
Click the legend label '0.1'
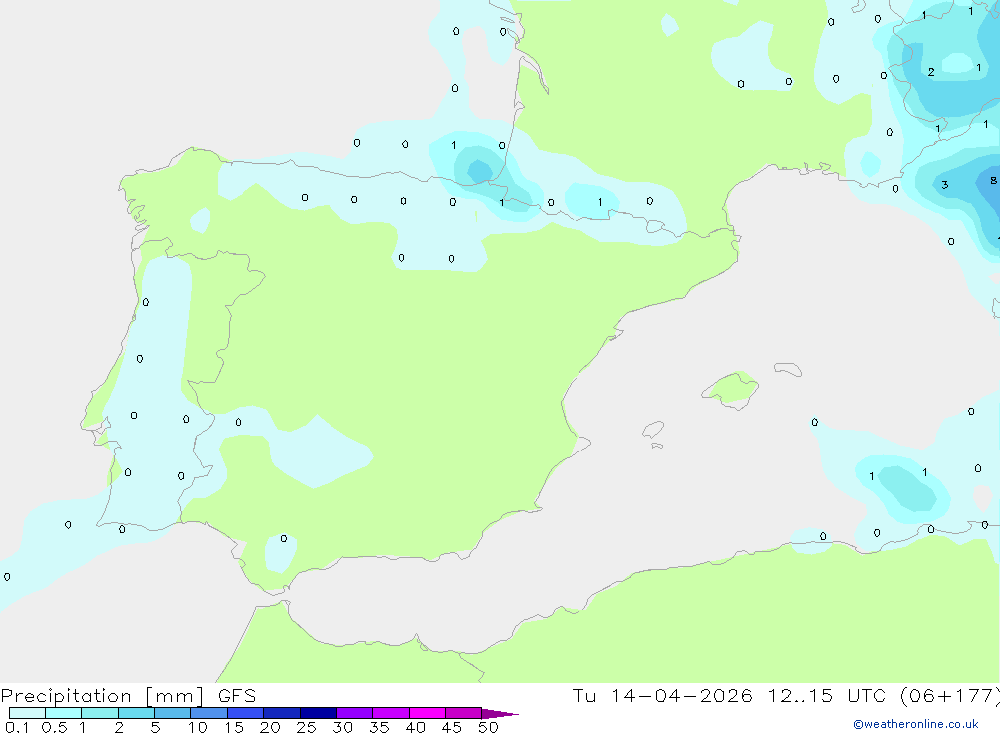click(x=17, y=727)
